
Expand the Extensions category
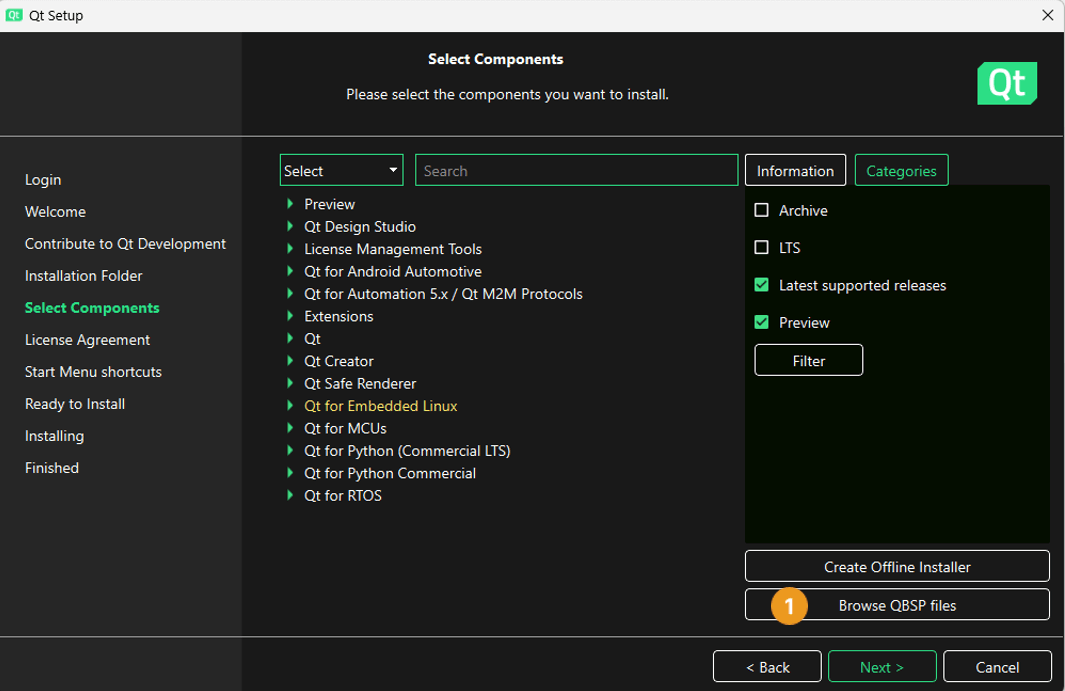pyautogui.click(x=288, y=316)
